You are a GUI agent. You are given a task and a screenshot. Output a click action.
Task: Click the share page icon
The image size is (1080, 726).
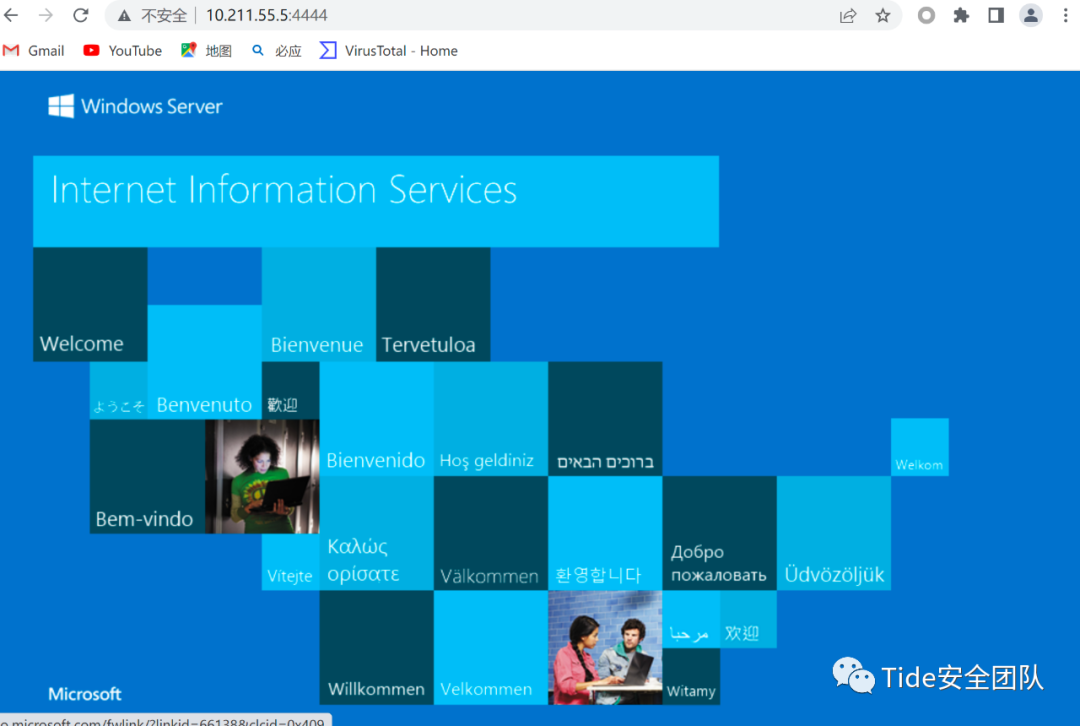click(848, 15)
